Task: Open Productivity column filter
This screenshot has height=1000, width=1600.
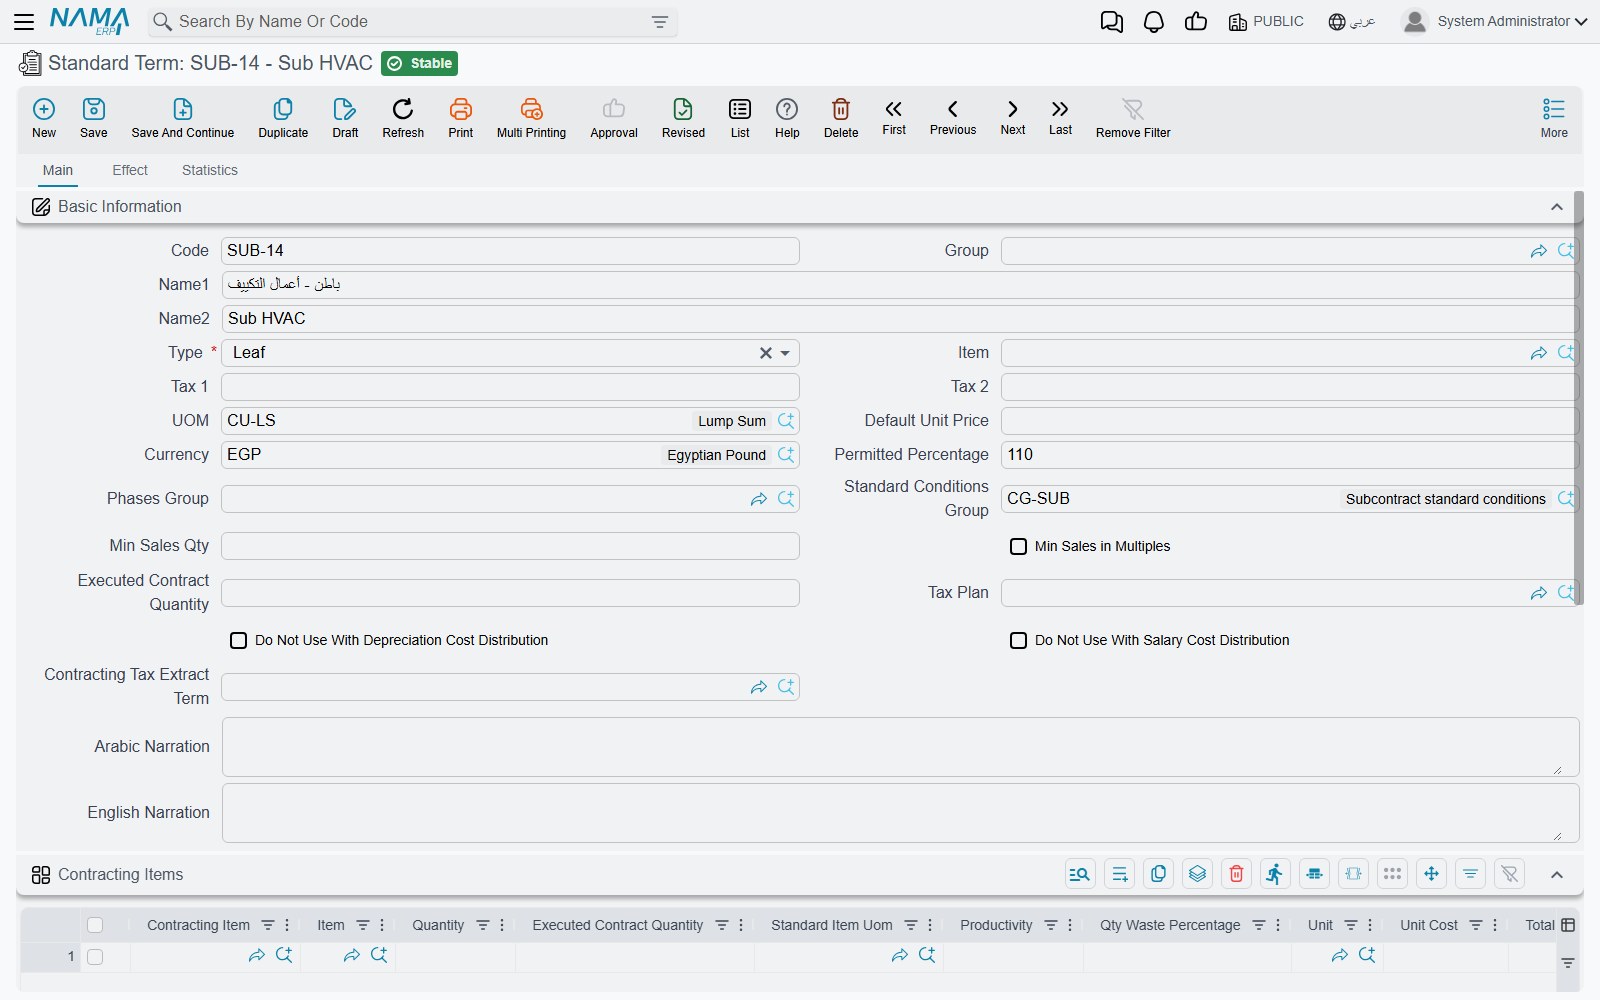Action: click(1051, 925)
